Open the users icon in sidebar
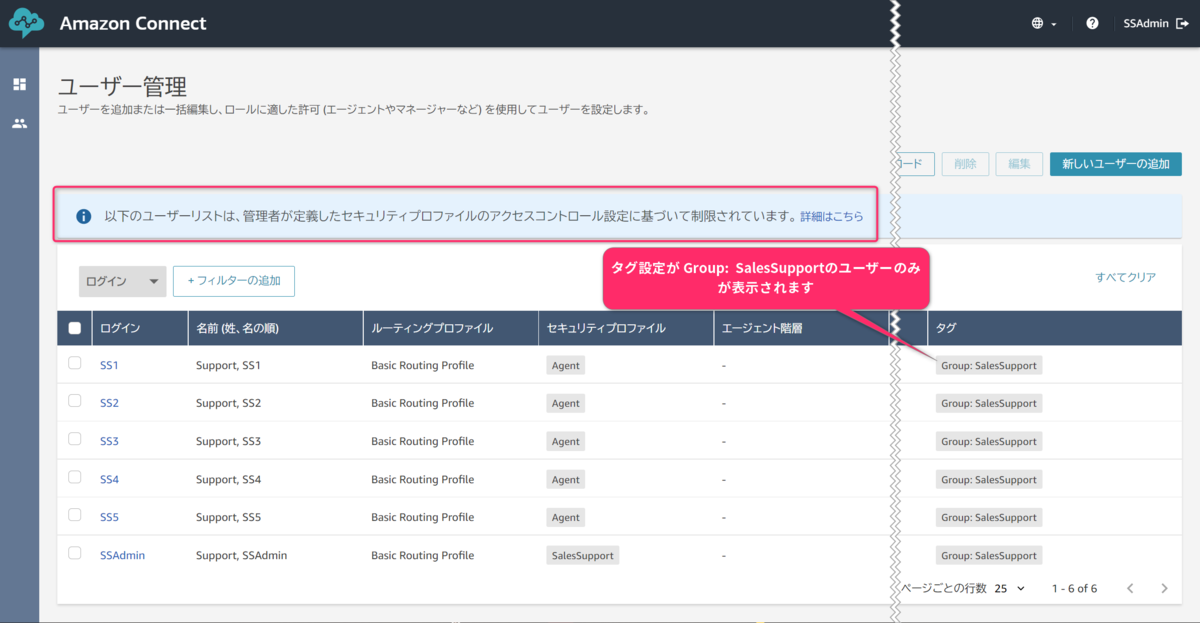The width and height of the screenshot is (1200, 623). (19, 124)
